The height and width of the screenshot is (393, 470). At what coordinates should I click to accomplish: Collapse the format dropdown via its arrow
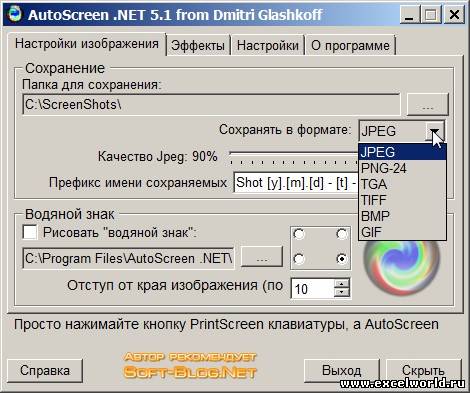point(434,131)
